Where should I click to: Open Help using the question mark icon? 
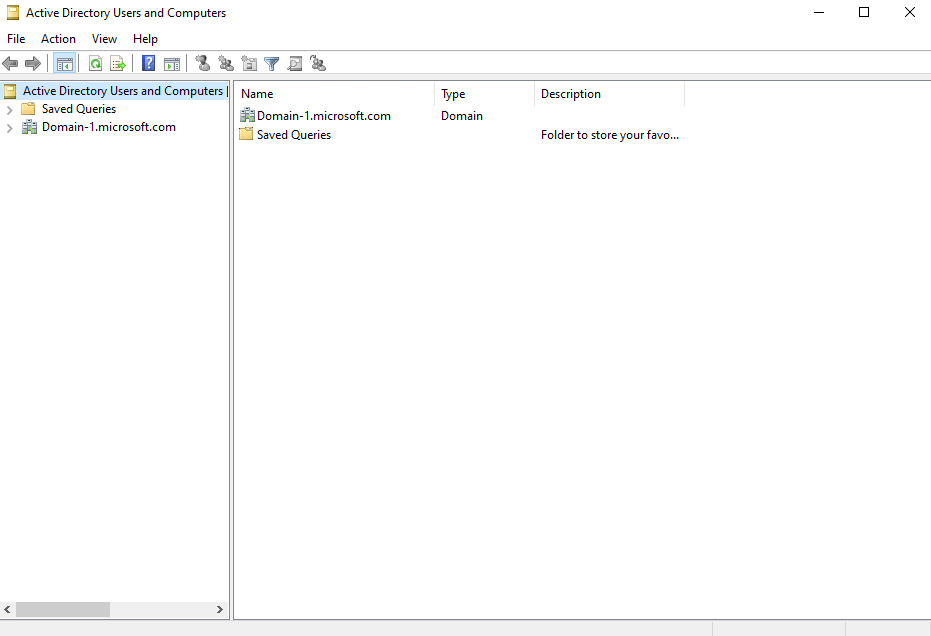(147, 63)
